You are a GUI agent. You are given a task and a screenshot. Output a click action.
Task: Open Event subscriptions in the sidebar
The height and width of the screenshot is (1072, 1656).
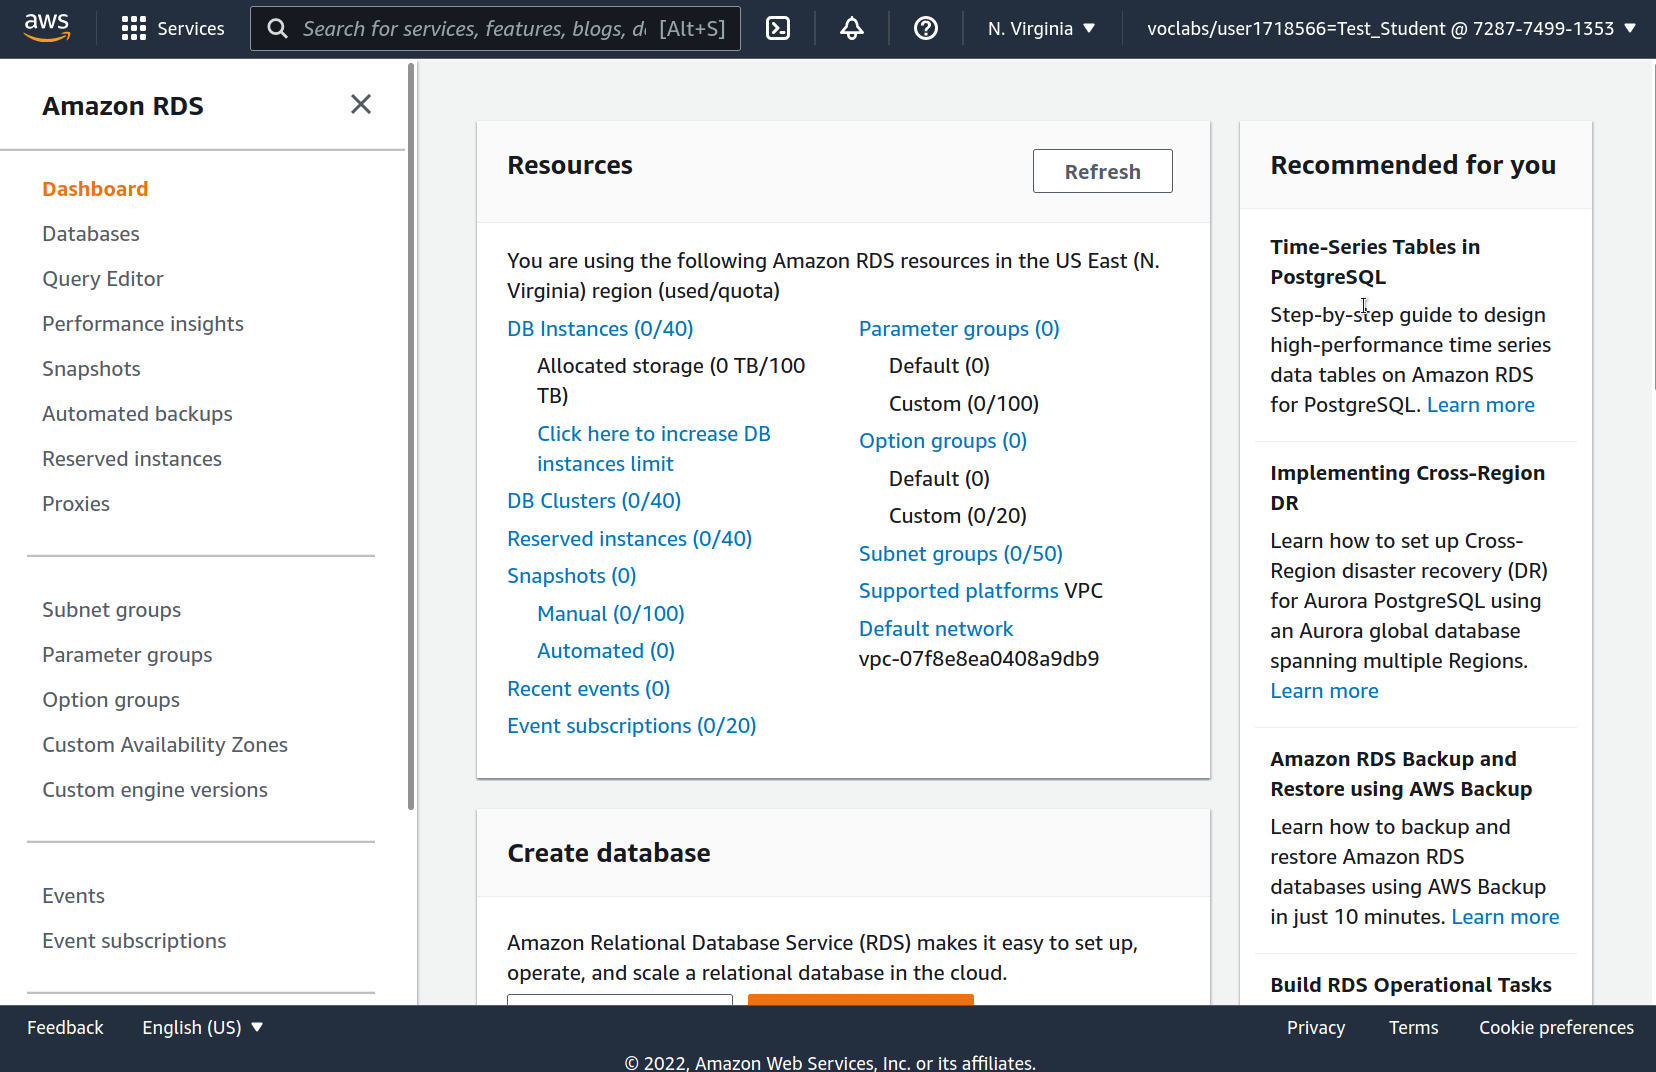point(134,941)
